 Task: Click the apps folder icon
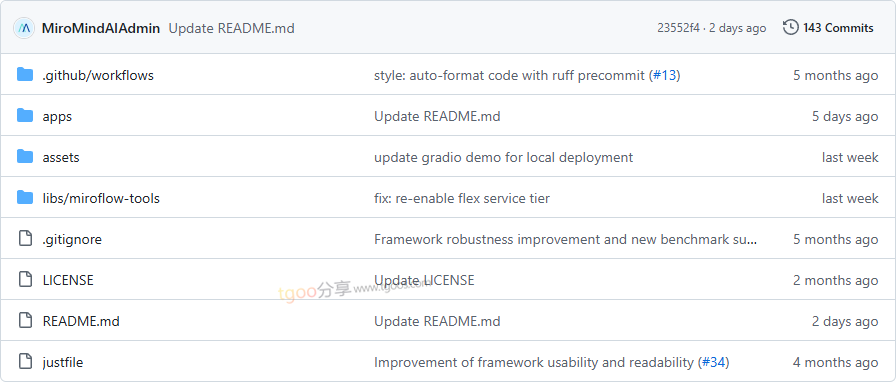click(x=25, y=116)
